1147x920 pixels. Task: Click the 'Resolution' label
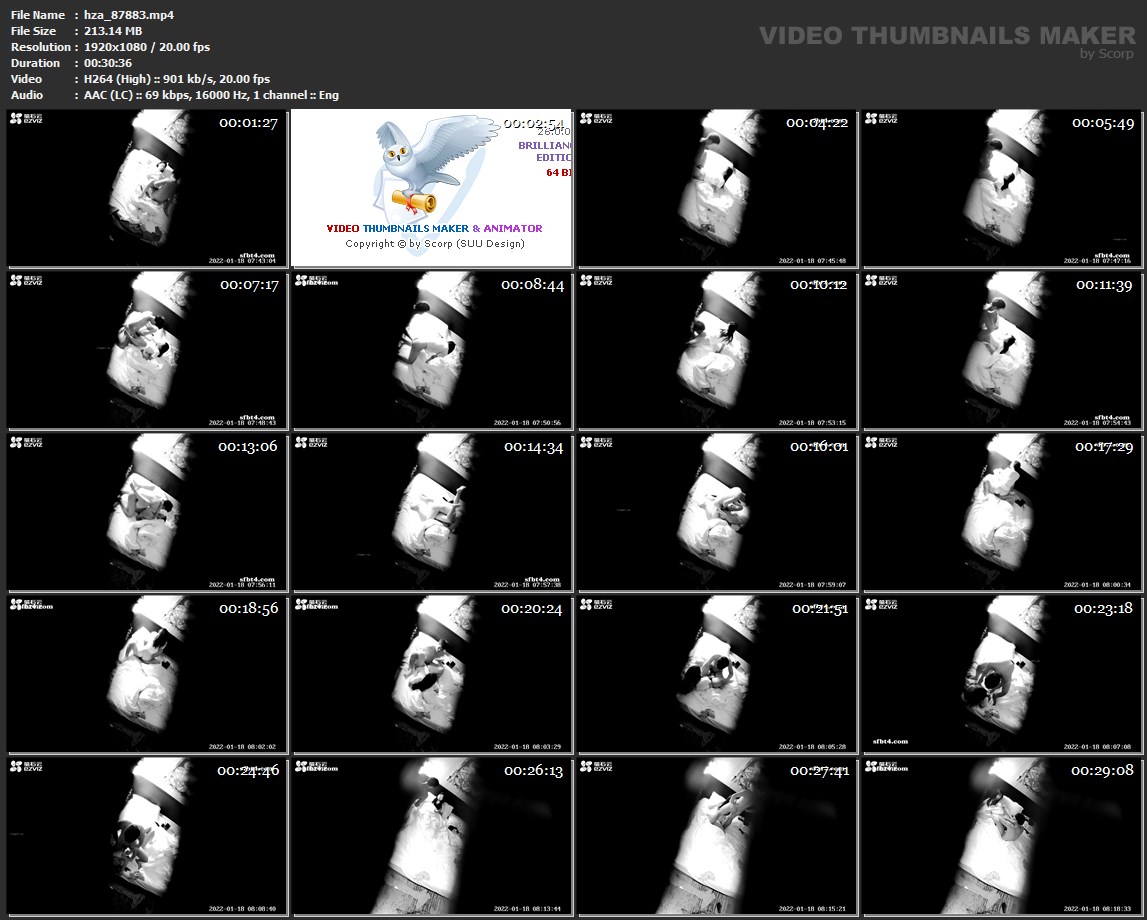40,47
